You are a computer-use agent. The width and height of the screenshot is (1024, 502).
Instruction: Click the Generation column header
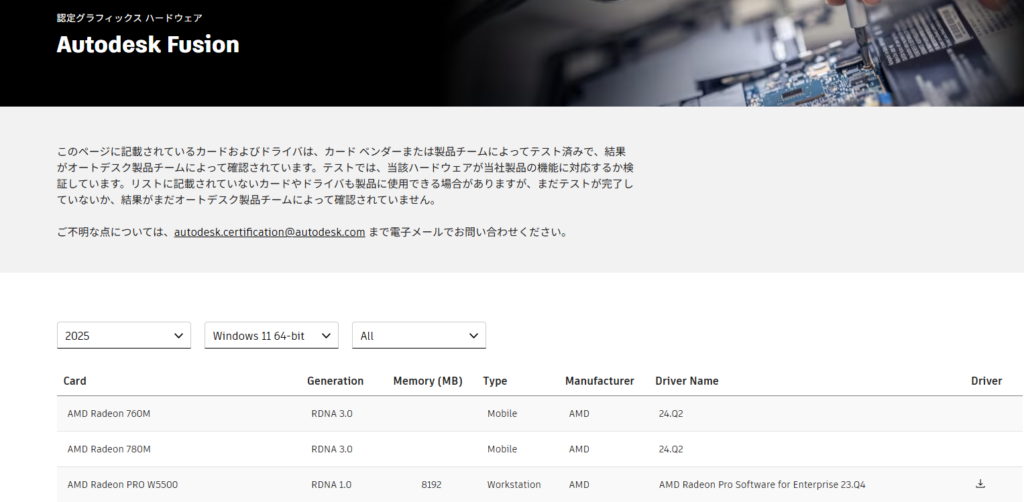[336, 381]
